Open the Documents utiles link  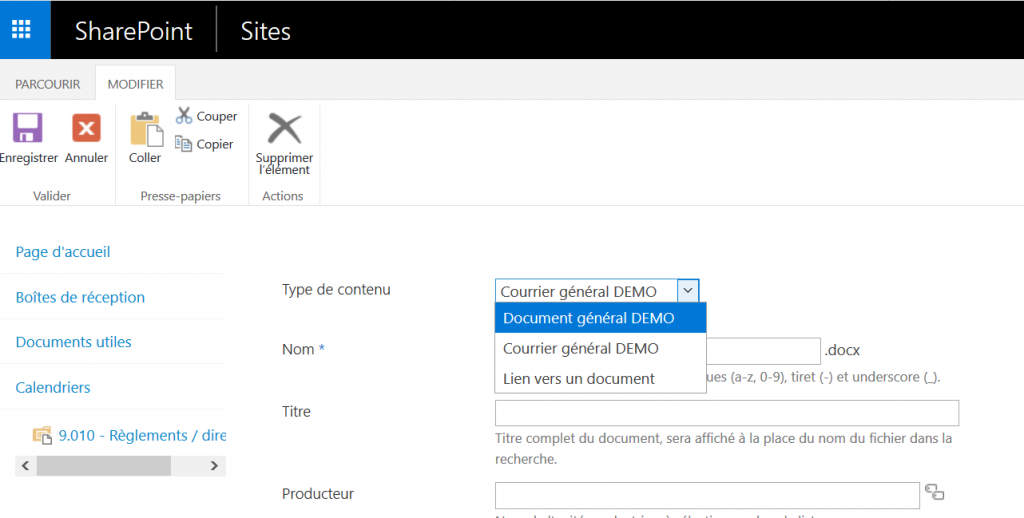tap(74, 342)
